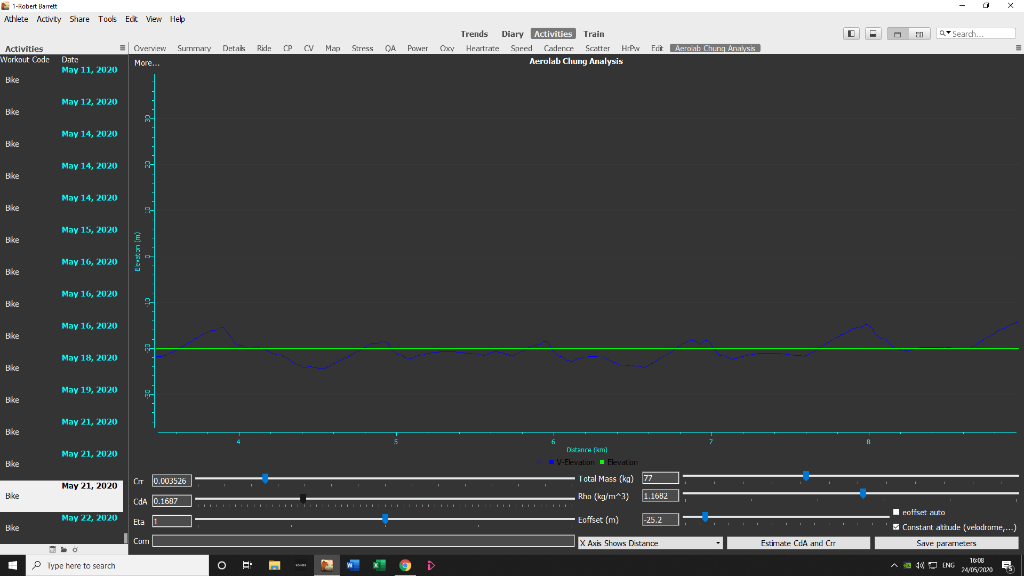1024x576 pixels.
Task: Open the X Axis Shows Distance dropdown
Action: [648, 541]
